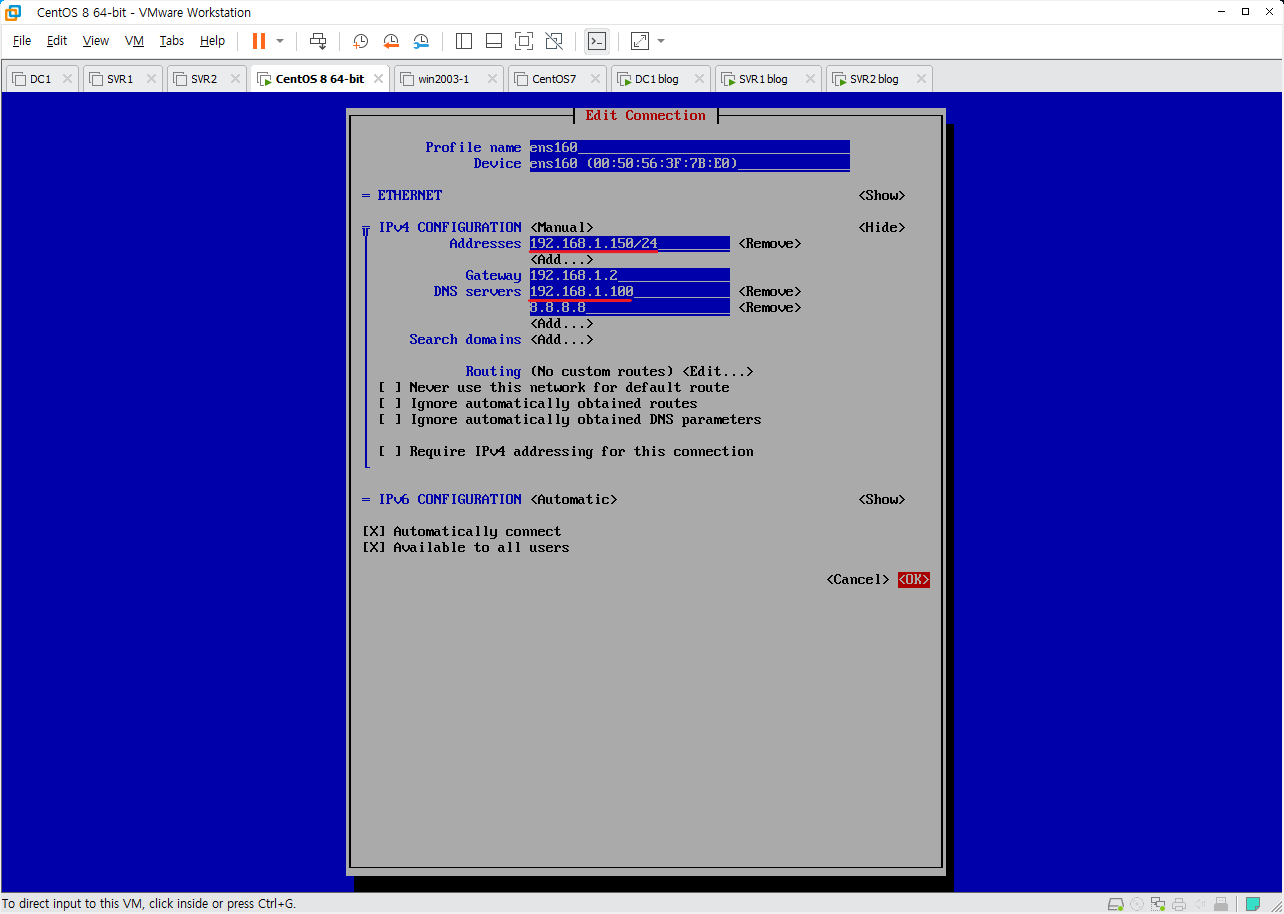Close the CentOS 8 64-bit tab

379,79
